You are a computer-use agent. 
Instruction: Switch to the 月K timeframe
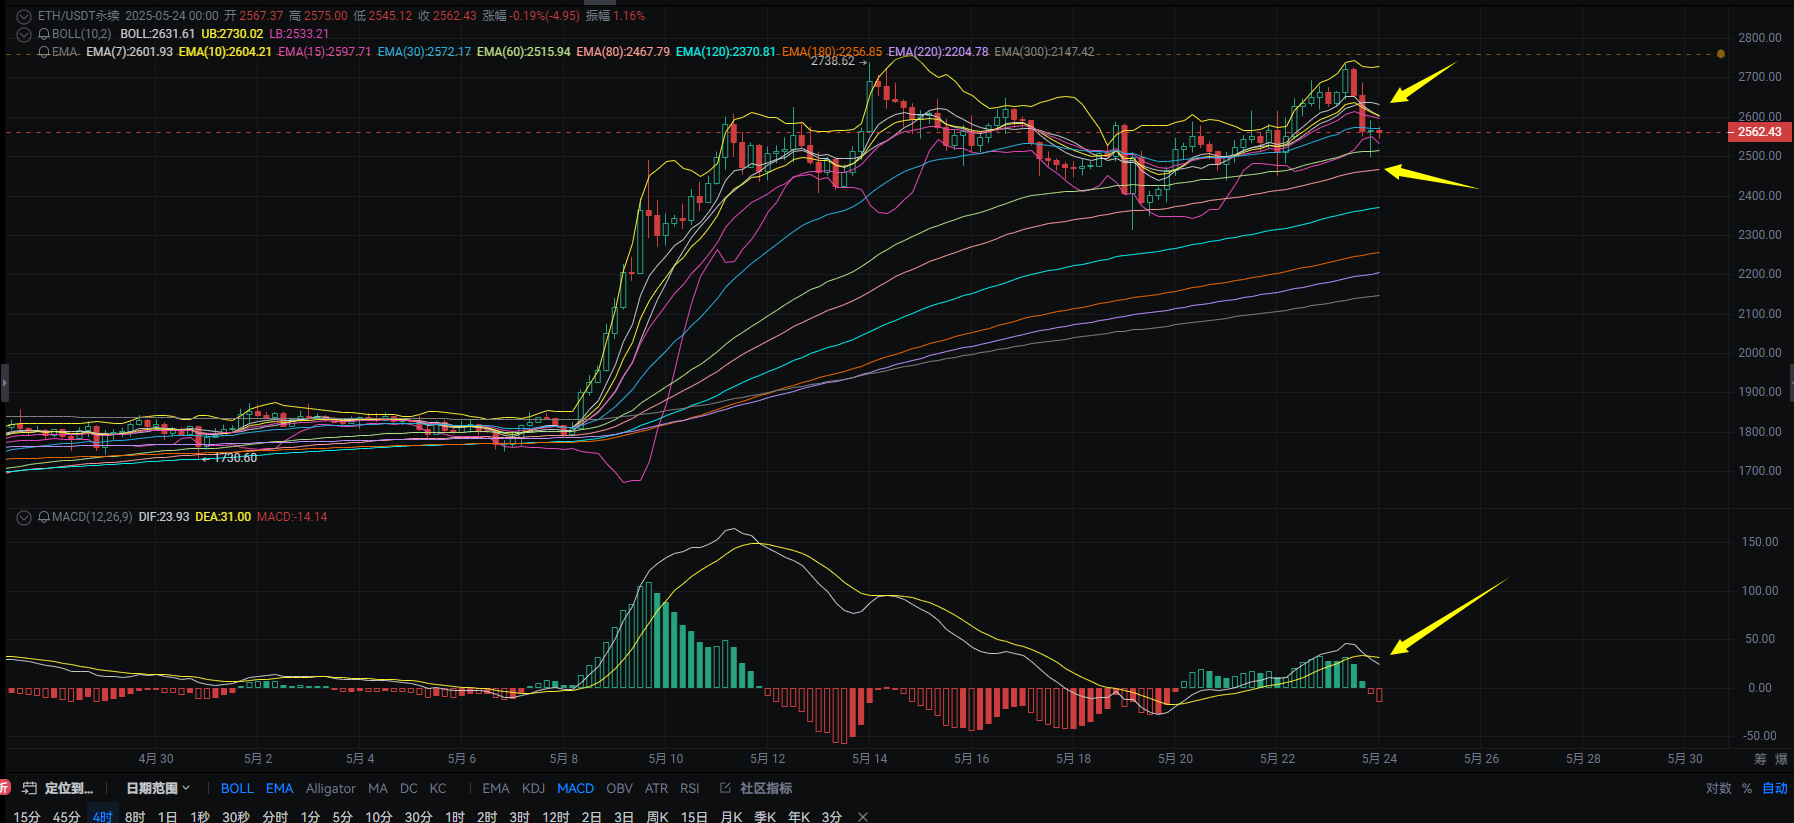732,817
